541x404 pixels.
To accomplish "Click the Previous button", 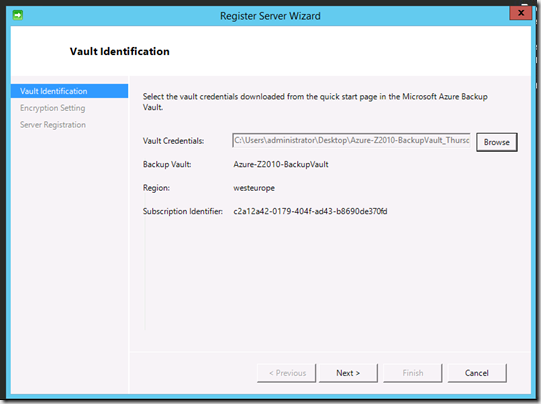I will click(286, 373).
